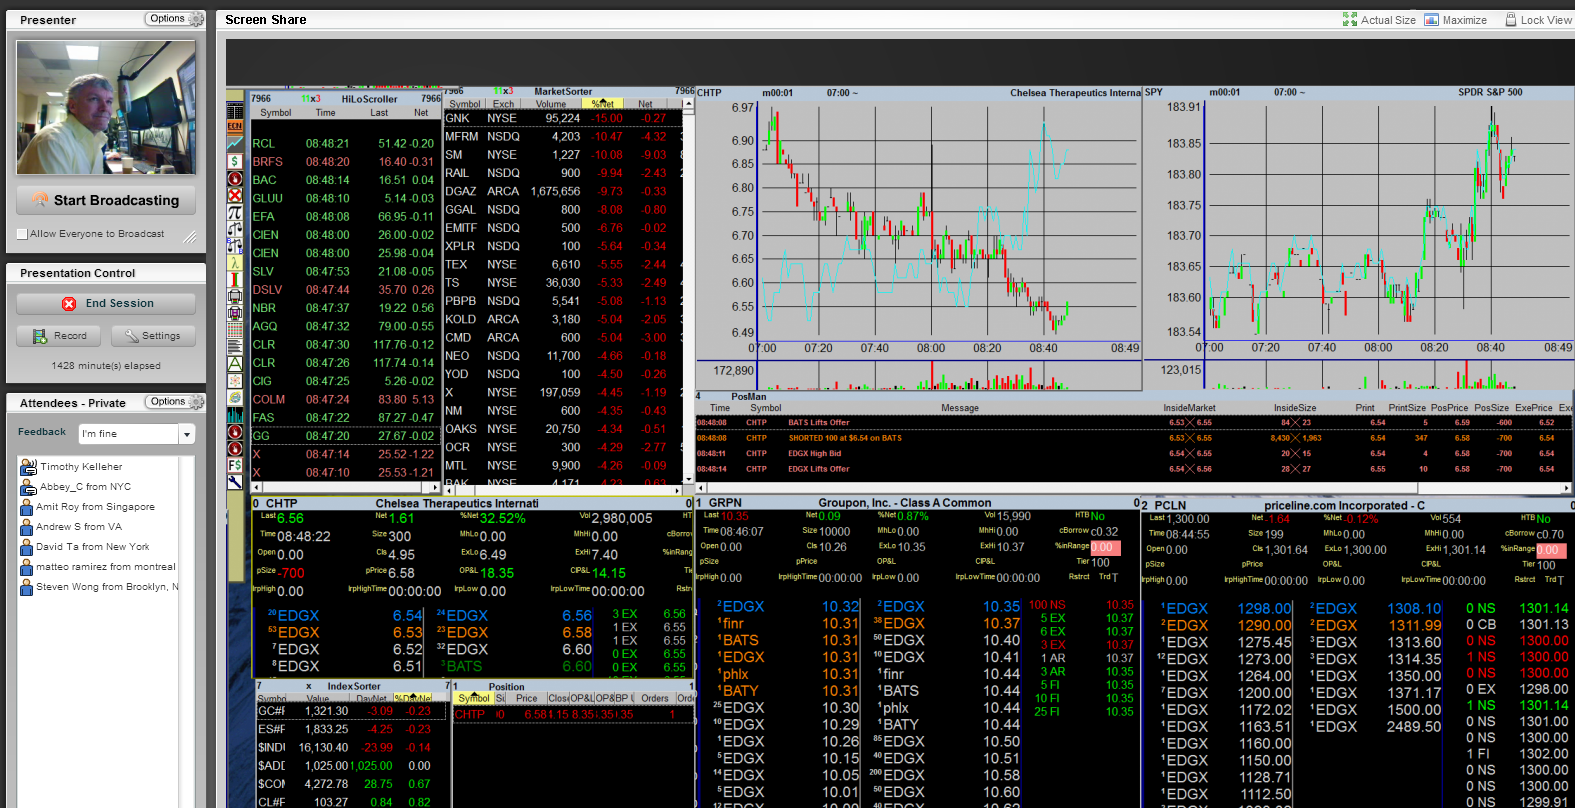Screen dimensions: 1575x808
Task: Click Start Broadcasting button
Action: 106,200
